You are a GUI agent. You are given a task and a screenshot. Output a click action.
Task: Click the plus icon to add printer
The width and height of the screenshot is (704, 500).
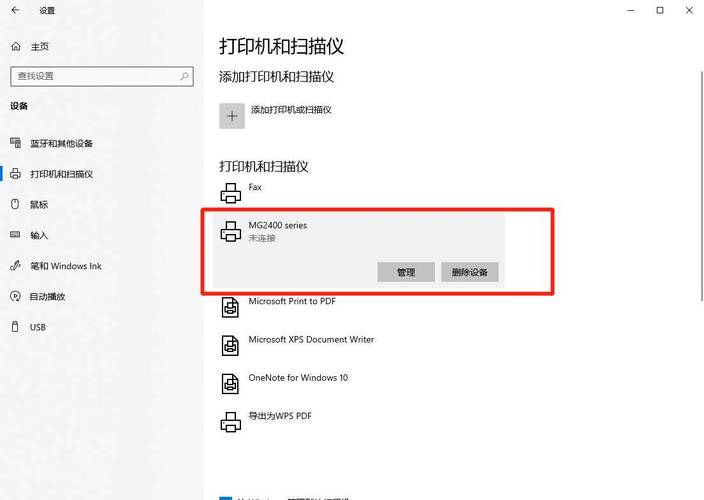click(x=232, y=116)
